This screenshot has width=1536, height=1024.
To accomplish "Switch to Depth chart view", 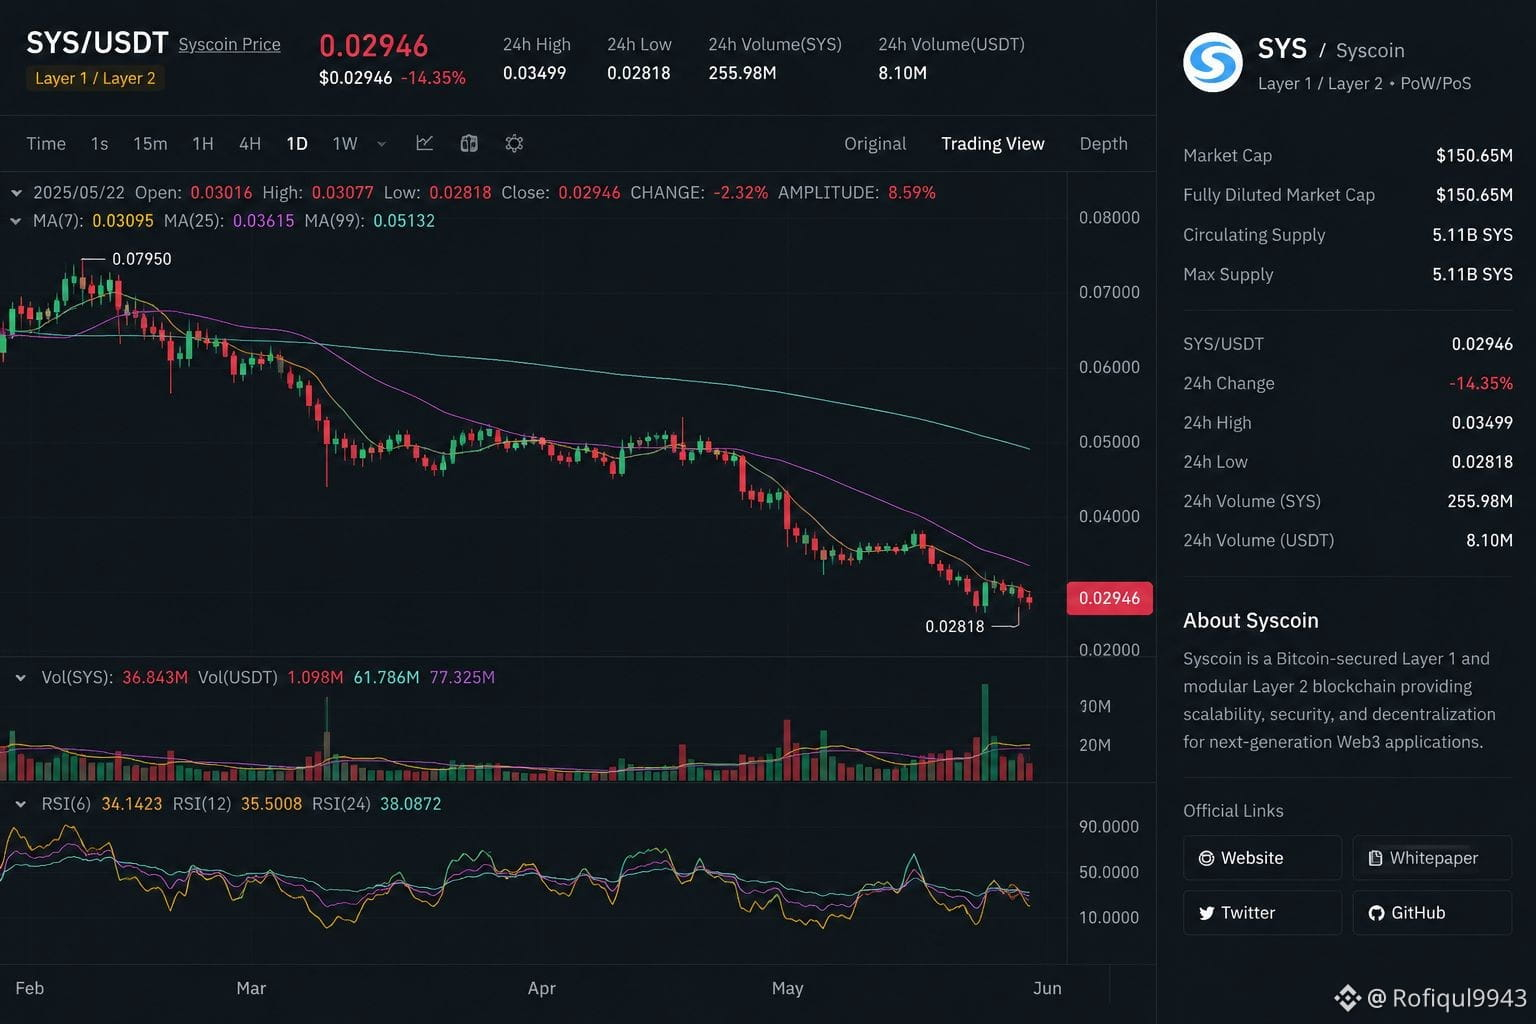I will pyautogui.click(x=1104, y=143).
